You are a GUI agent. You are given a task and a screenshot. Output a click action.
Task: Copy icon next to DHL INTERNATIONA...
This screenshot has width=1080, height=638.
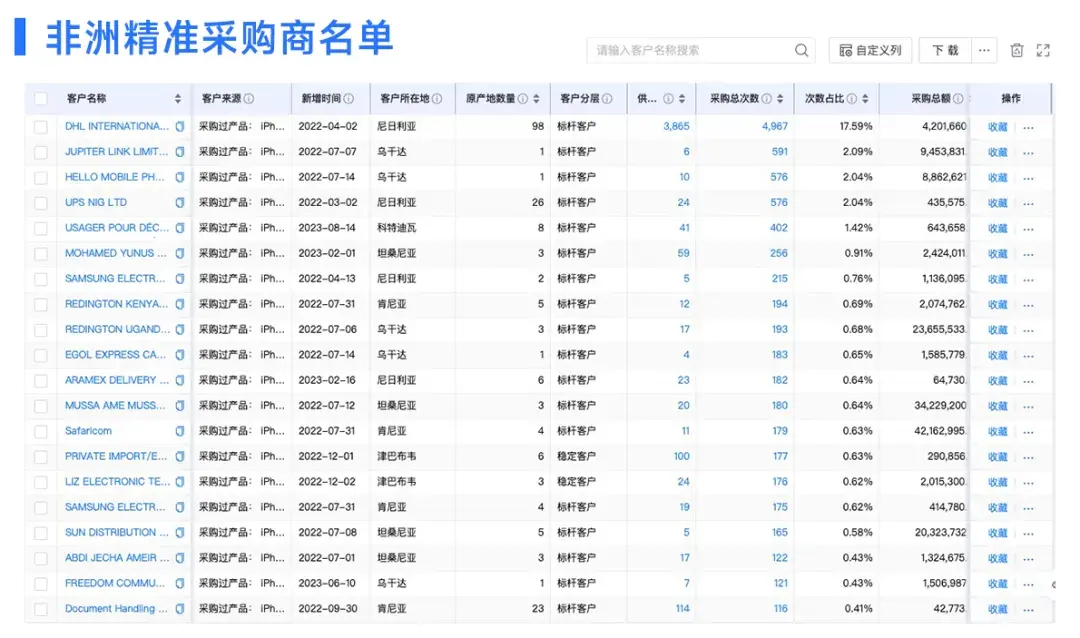click(x=180, y=126)
